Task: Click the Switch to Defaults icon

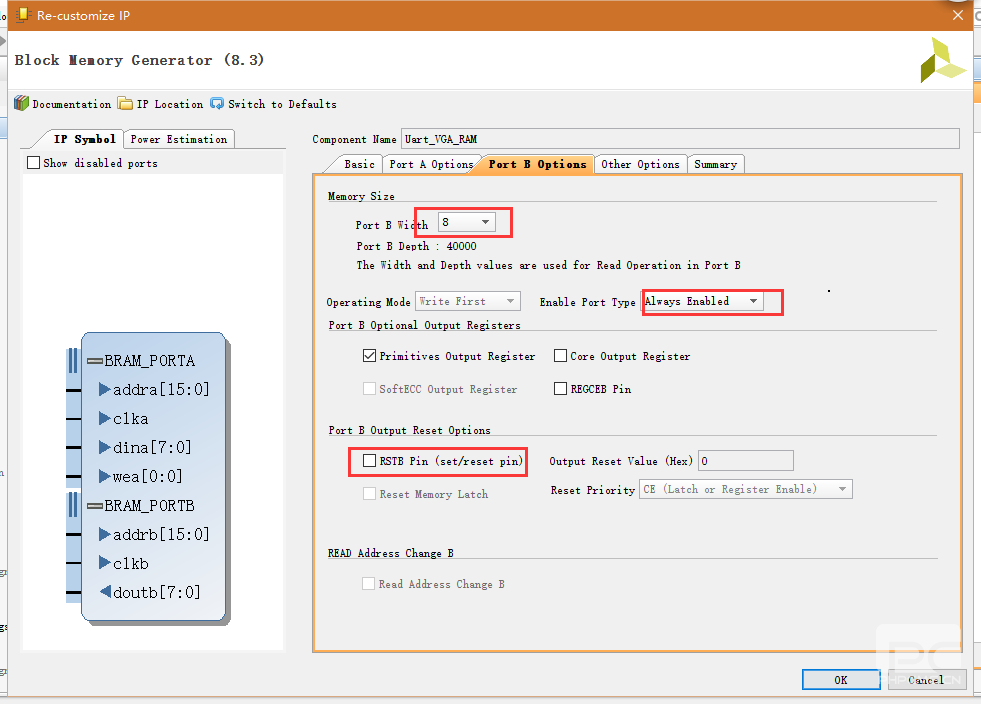Action: point(217,103)
